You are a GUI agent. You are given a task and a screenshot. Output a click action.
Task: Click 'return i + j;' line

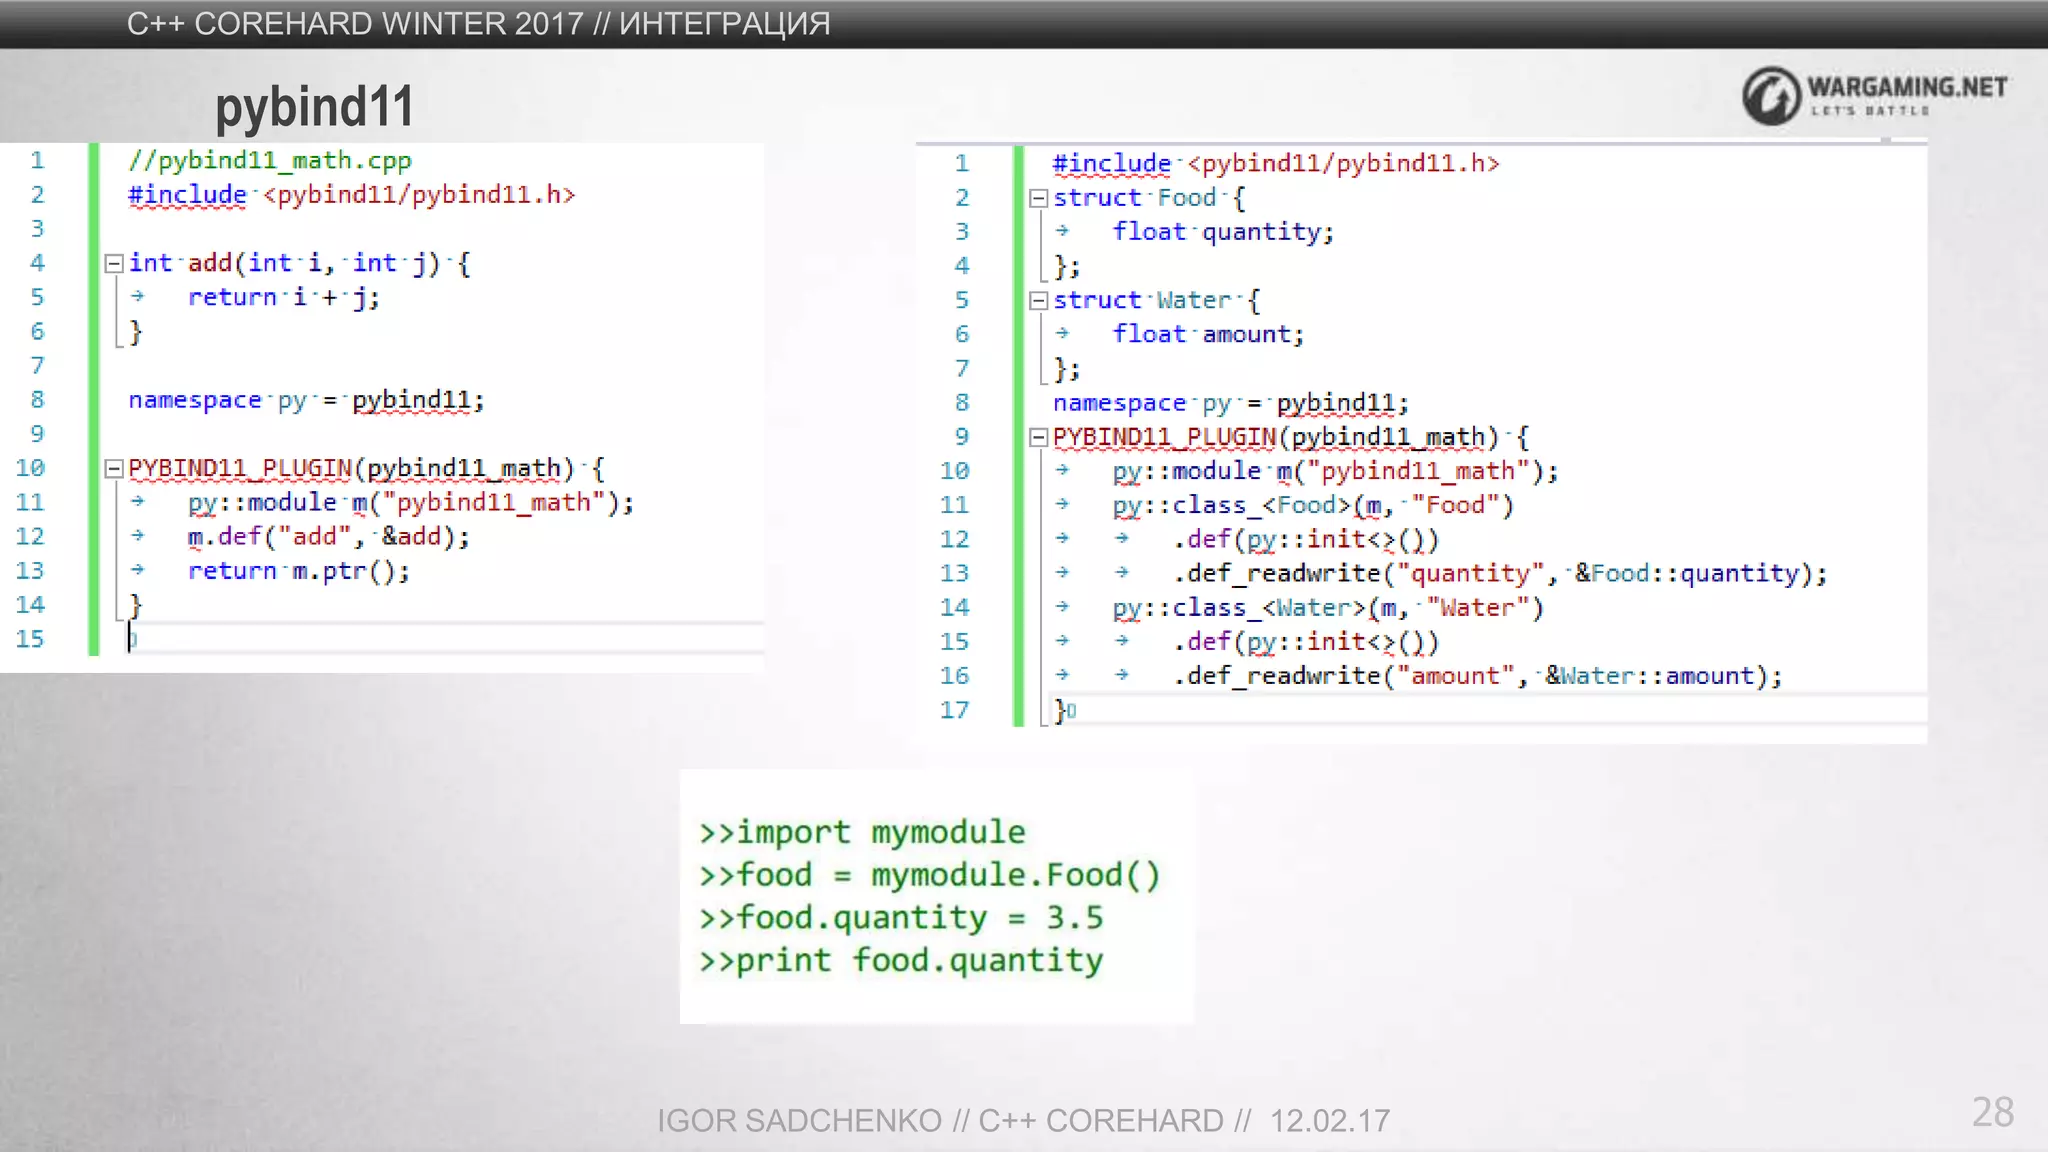point(284,297)
